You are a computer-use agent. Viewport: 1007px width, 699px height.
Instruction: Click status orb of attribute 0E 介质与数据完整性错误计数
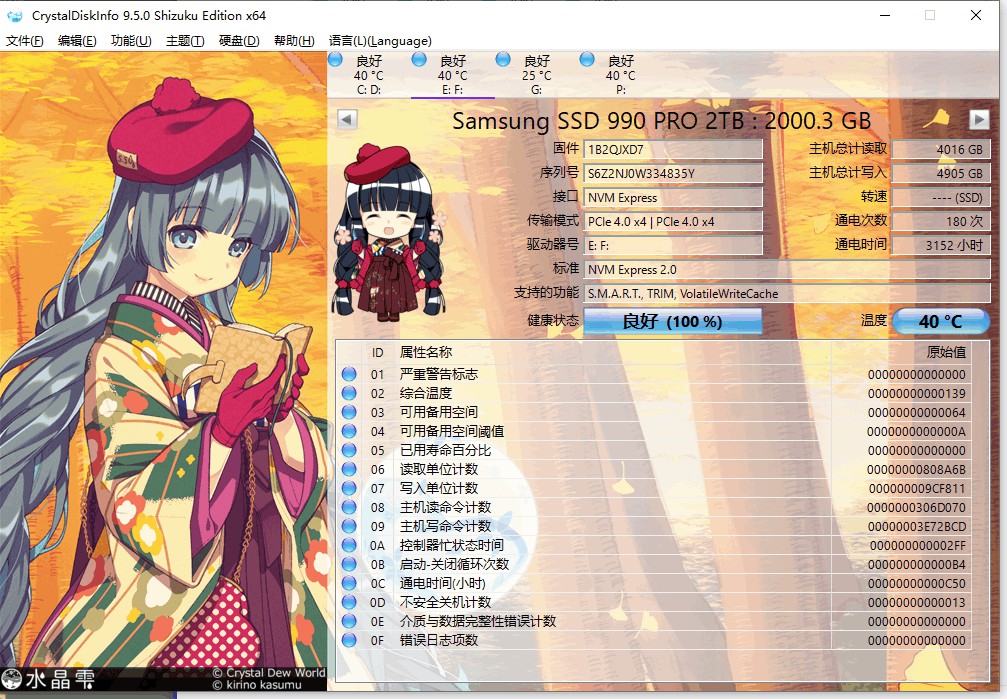point(349,621)
